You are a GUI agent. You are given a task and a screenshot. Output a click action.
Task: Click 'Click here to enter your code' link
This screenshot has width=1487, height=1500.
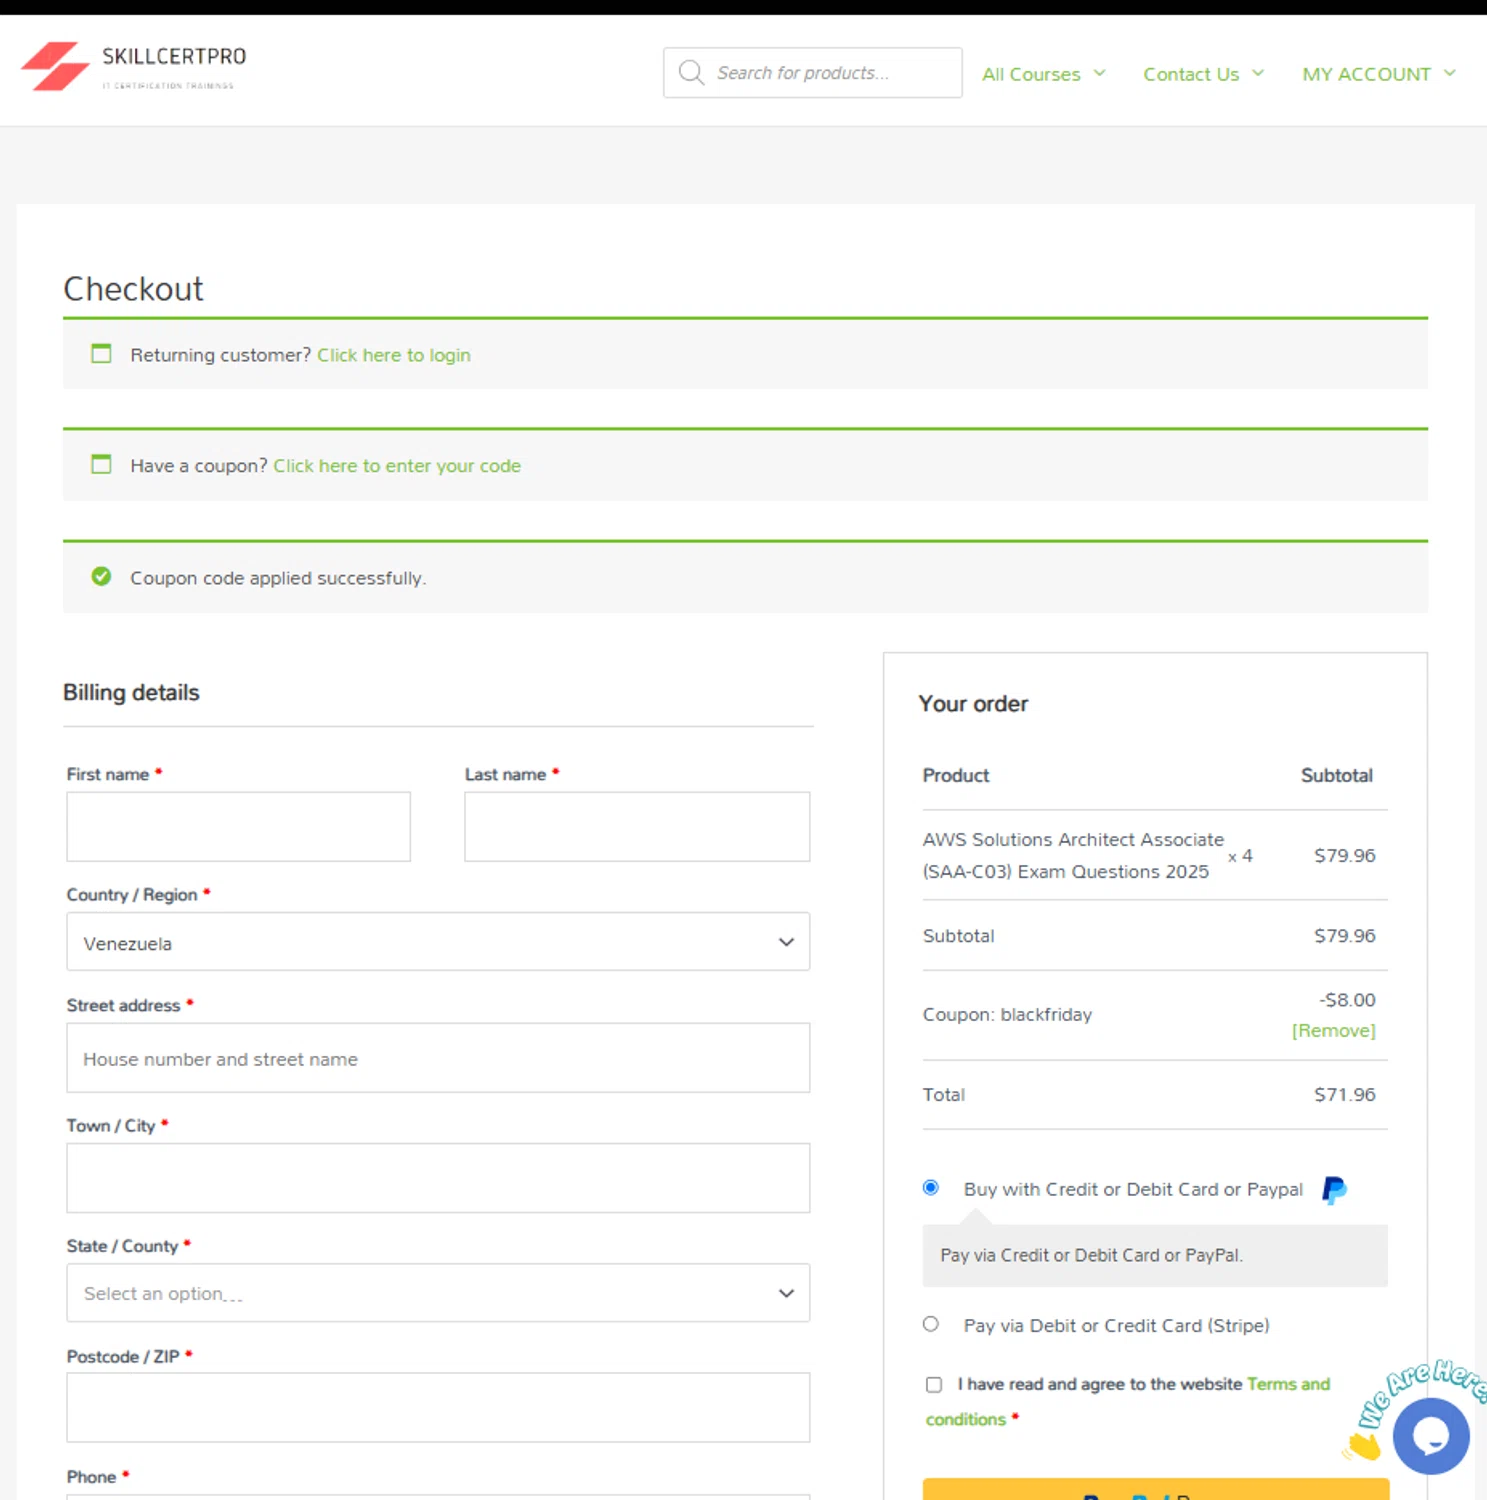coord(397,466)
